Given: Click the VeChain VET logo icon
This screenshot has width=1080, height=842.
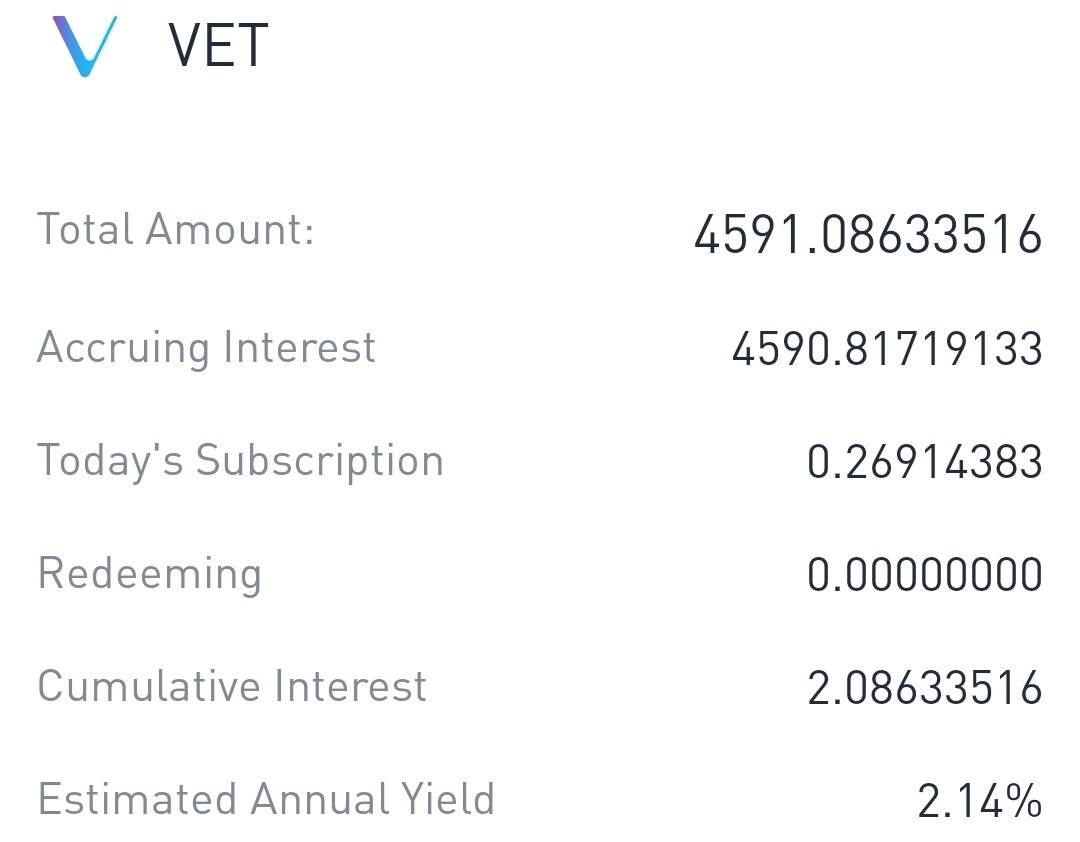Looking at the screenshot, I should pyautogui.click(x=85, y=46).
